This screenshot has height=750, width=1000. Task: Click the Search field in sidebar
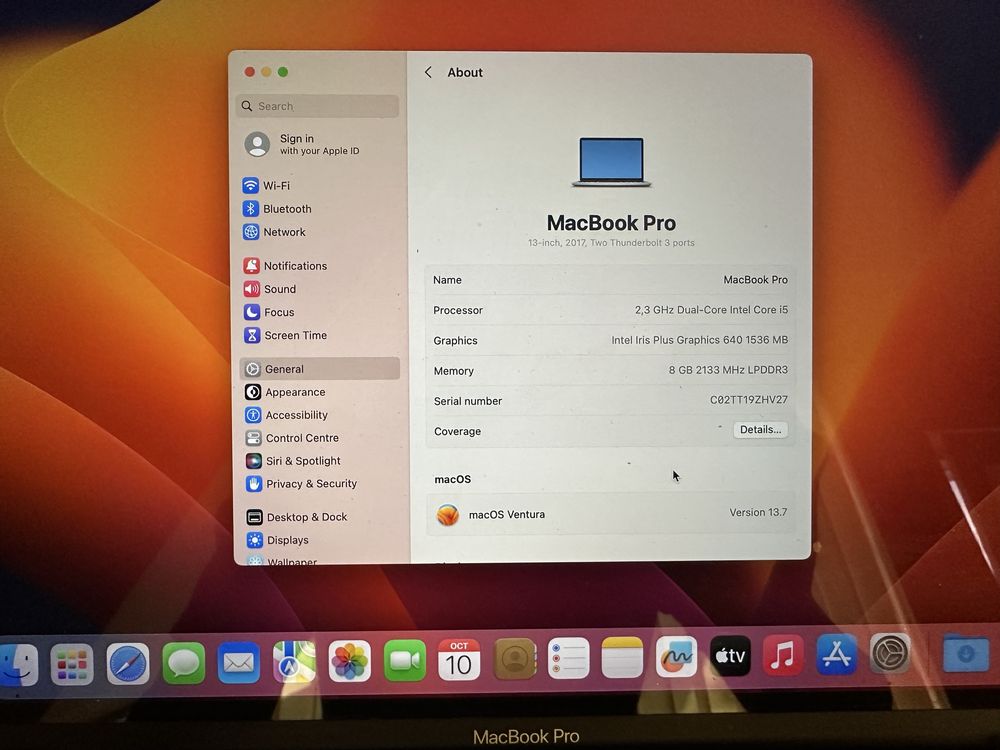click(318, 106)
